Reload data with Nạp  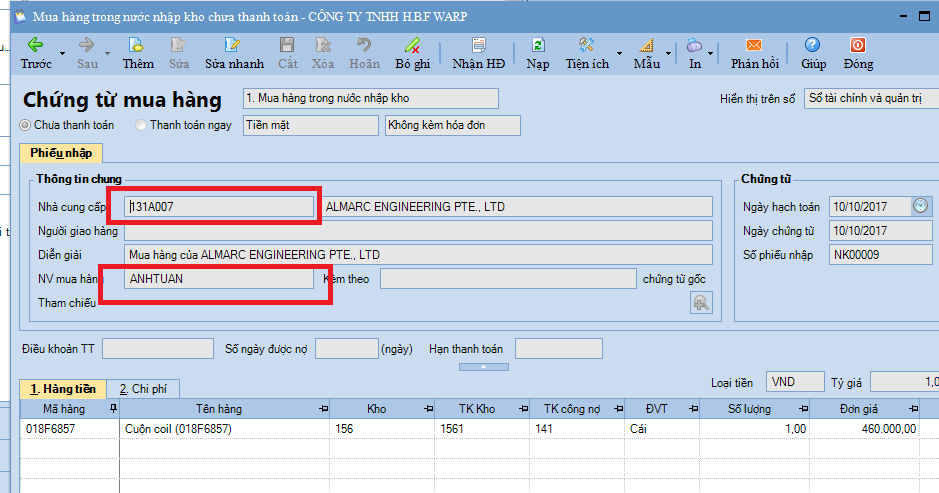538,53
